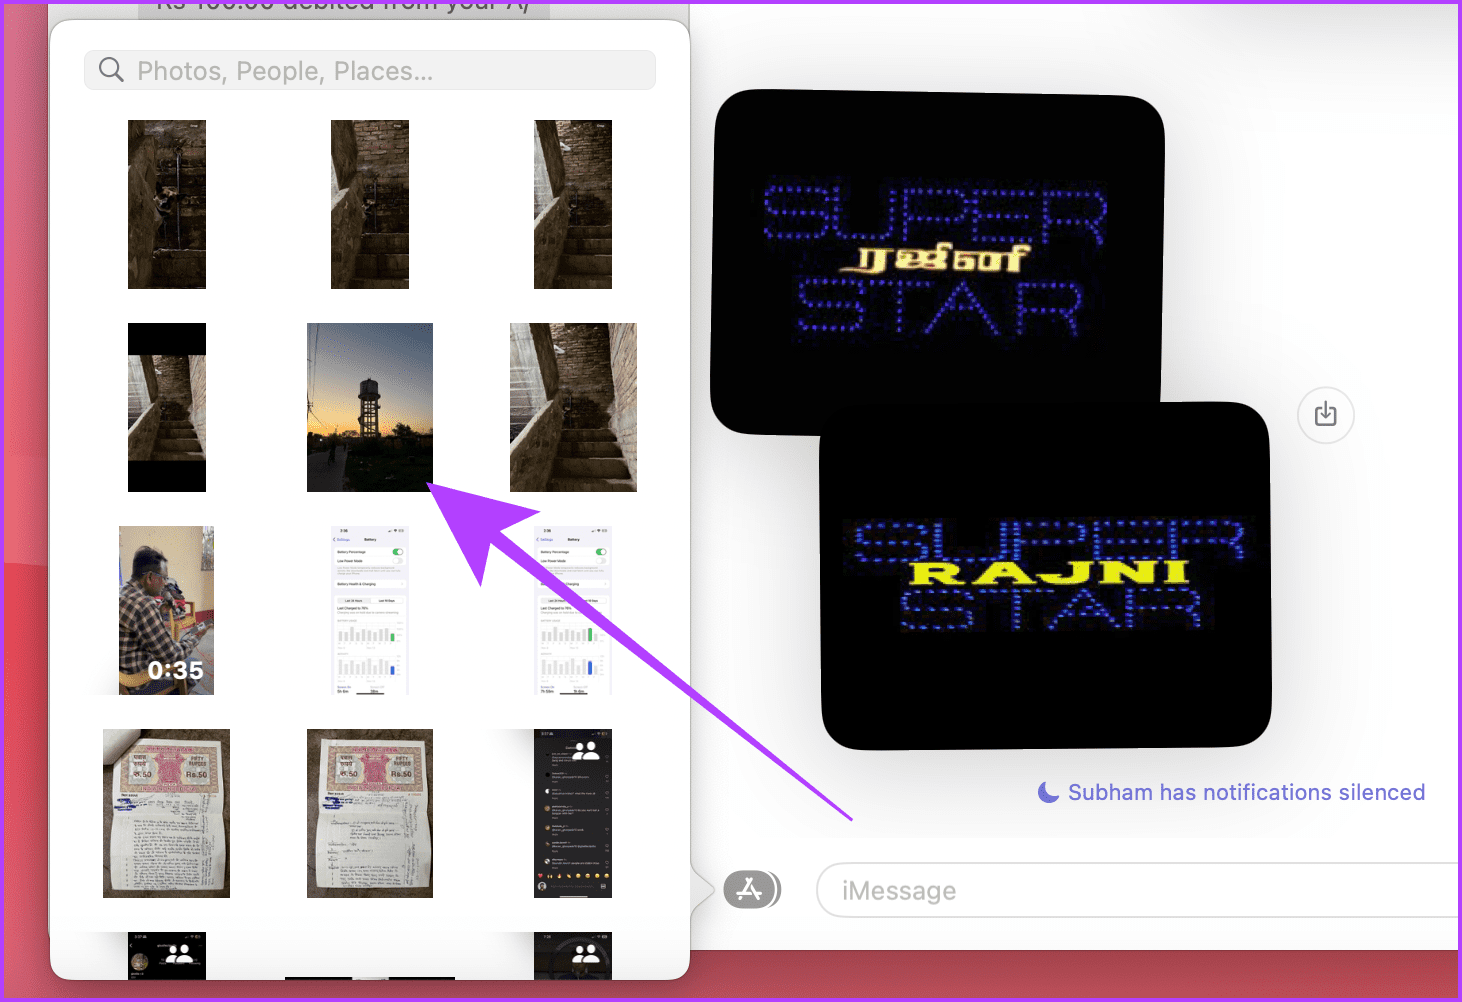Select the first brick staircase photo
The height and width of the screenshot is (1002, 1462).
[x=166, y=204]
